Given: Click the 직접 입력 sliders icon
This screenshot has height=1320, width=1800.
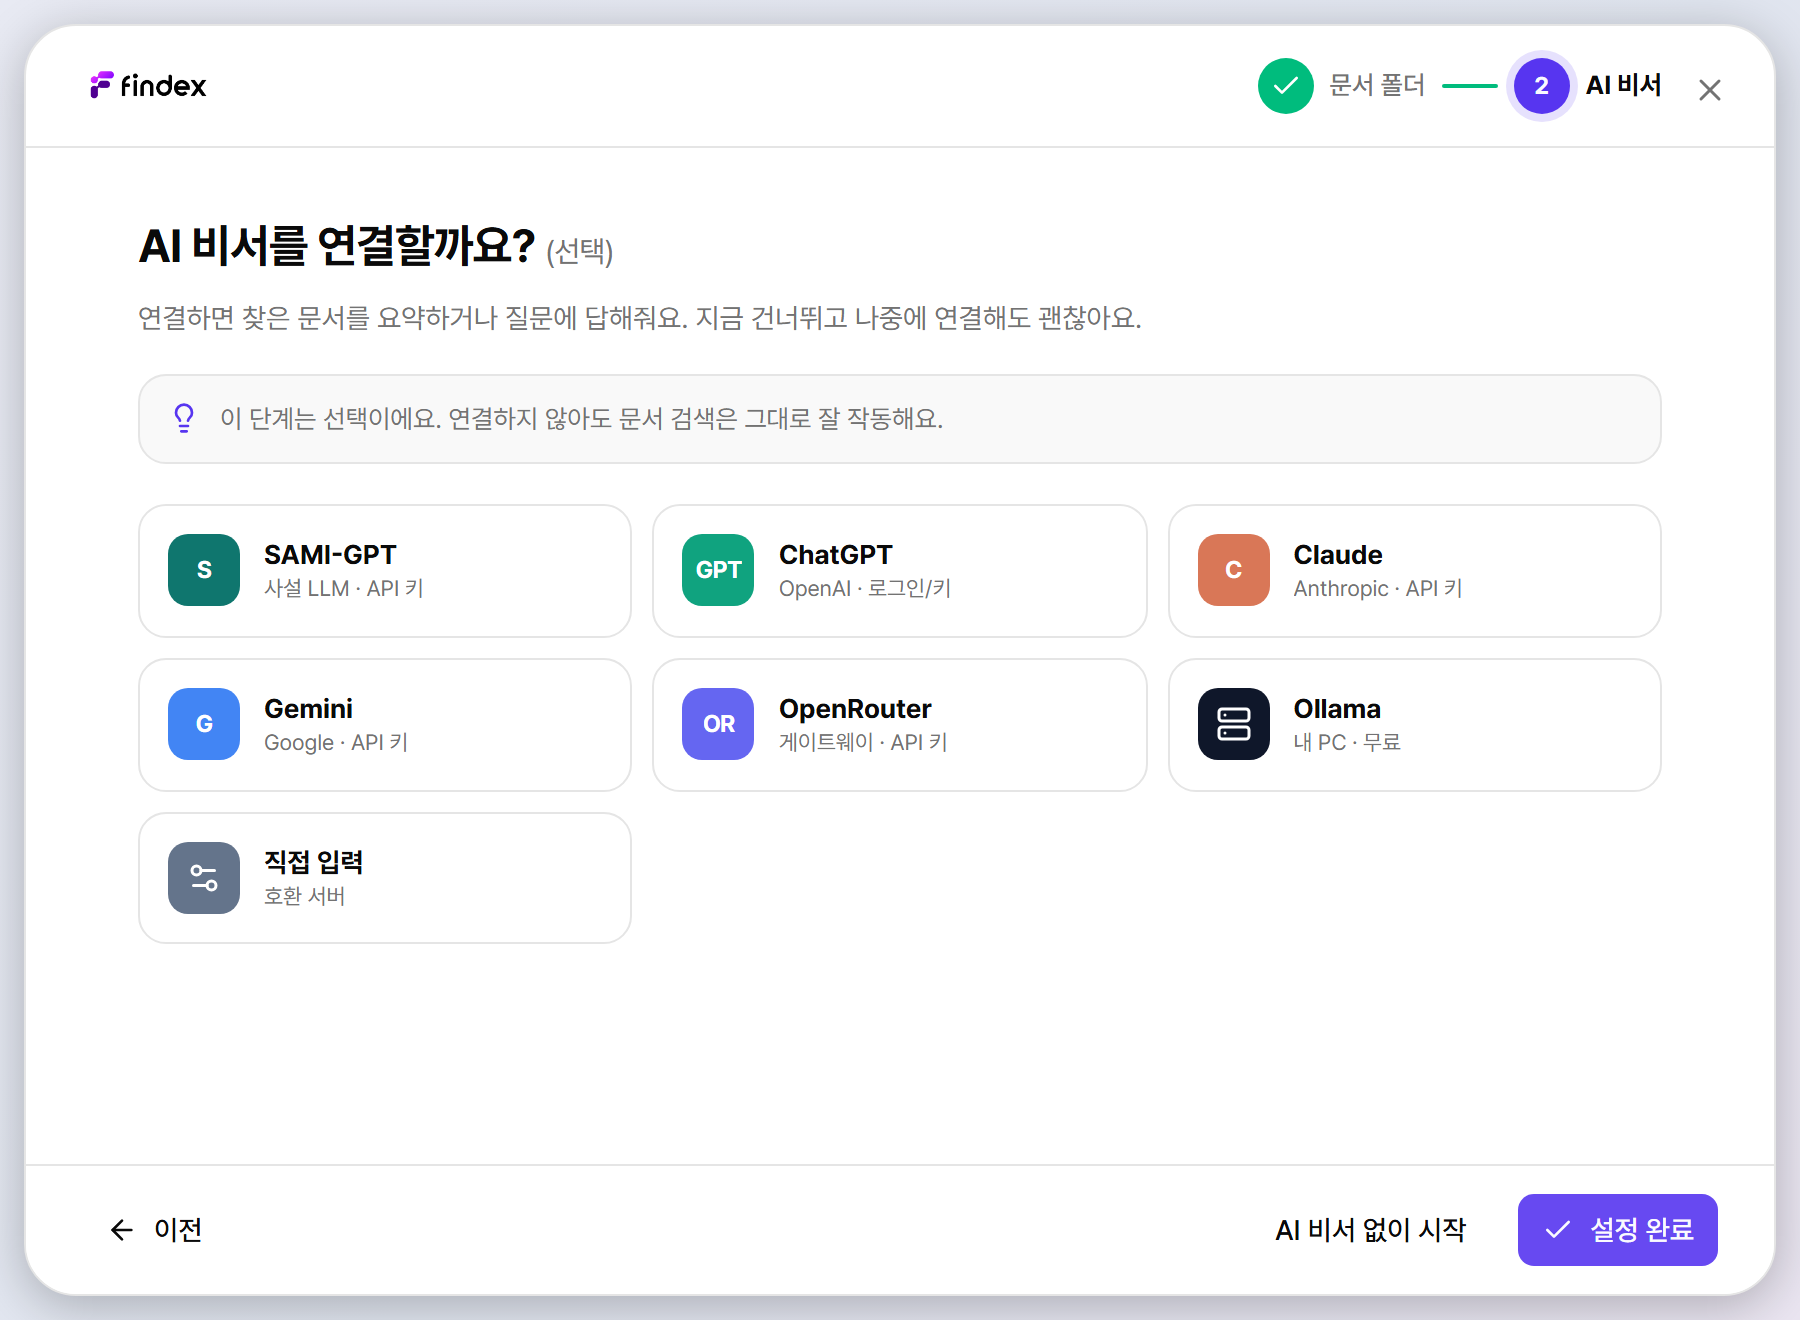Looking at the screenshot, I should [204, 878].
